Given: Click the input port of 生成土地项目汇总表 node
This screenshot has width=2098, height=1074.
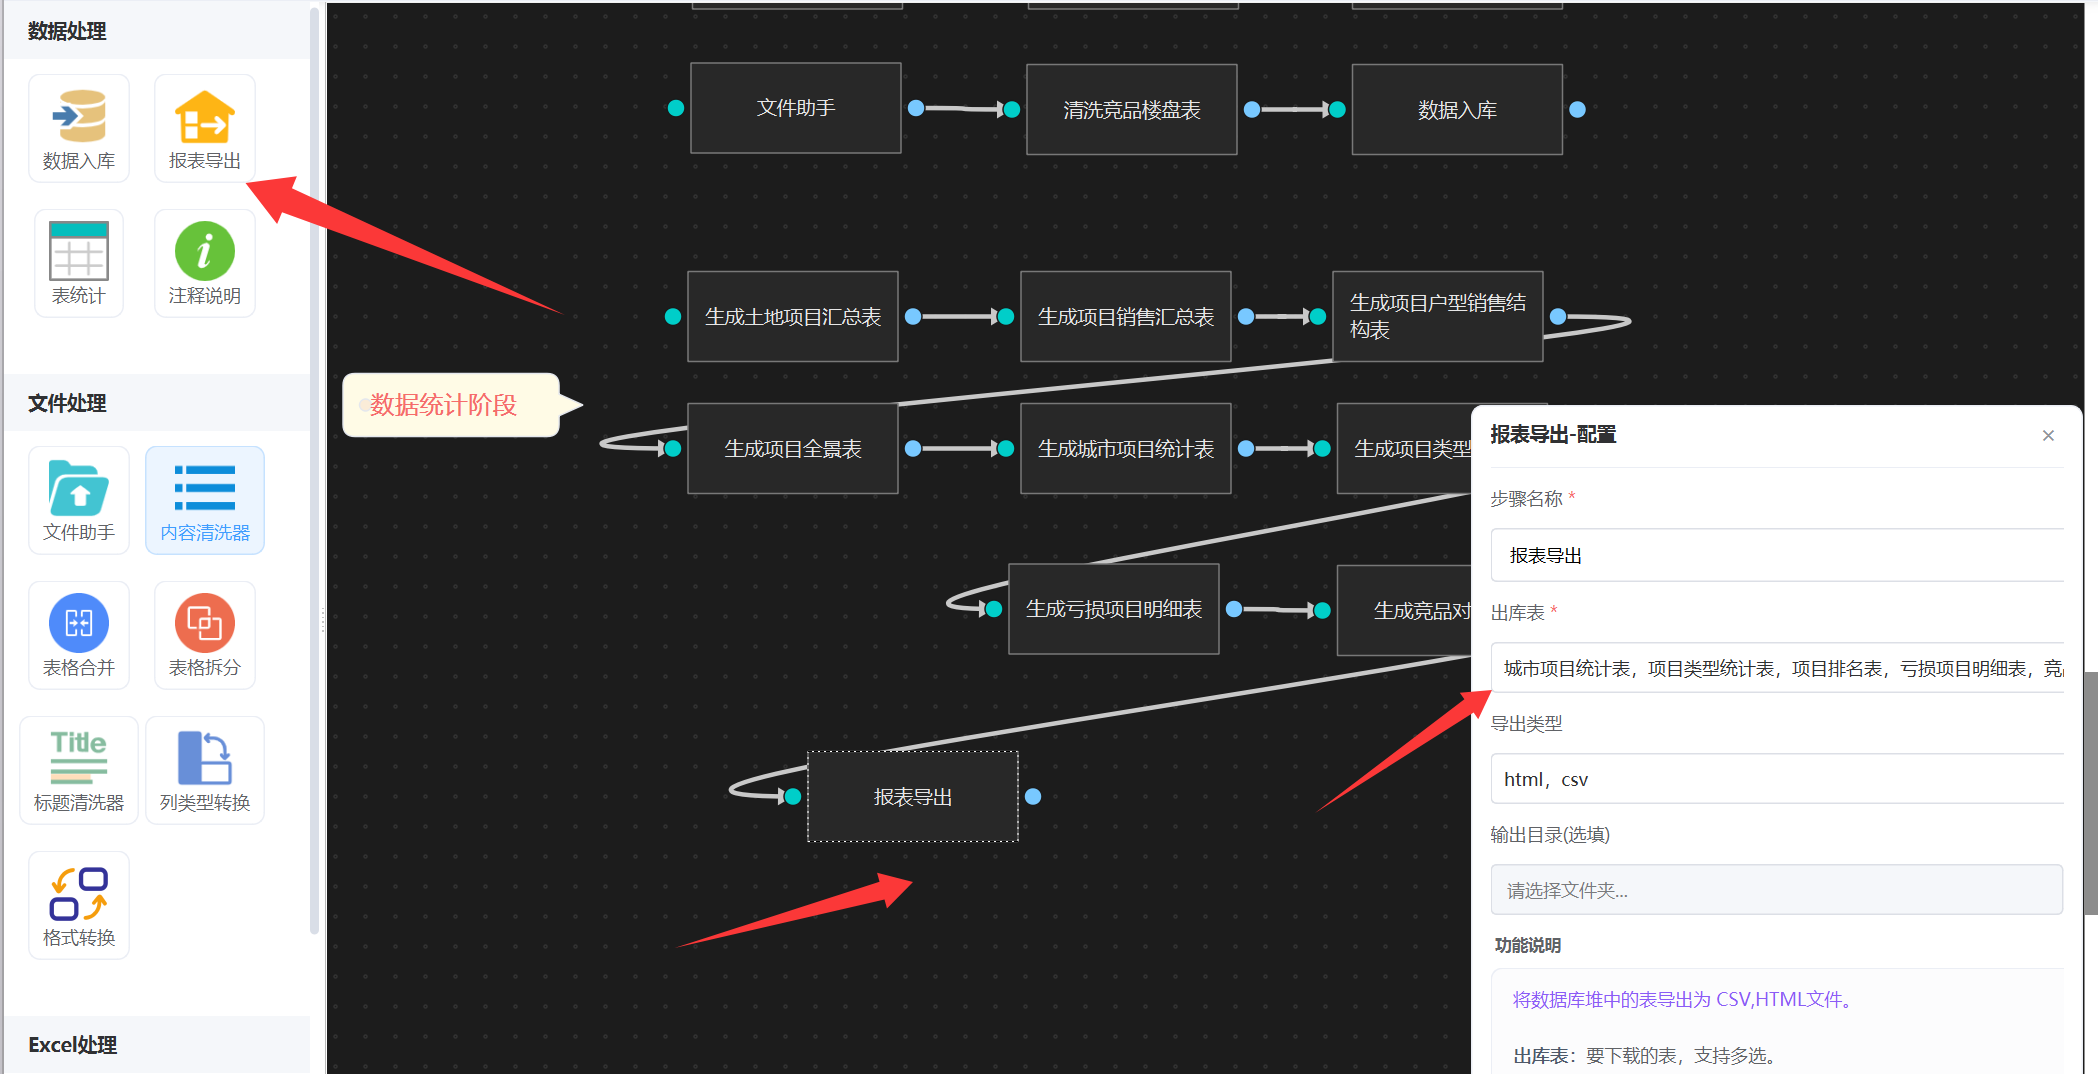Looking at the screenshot, I should click(x=673, y=317).
